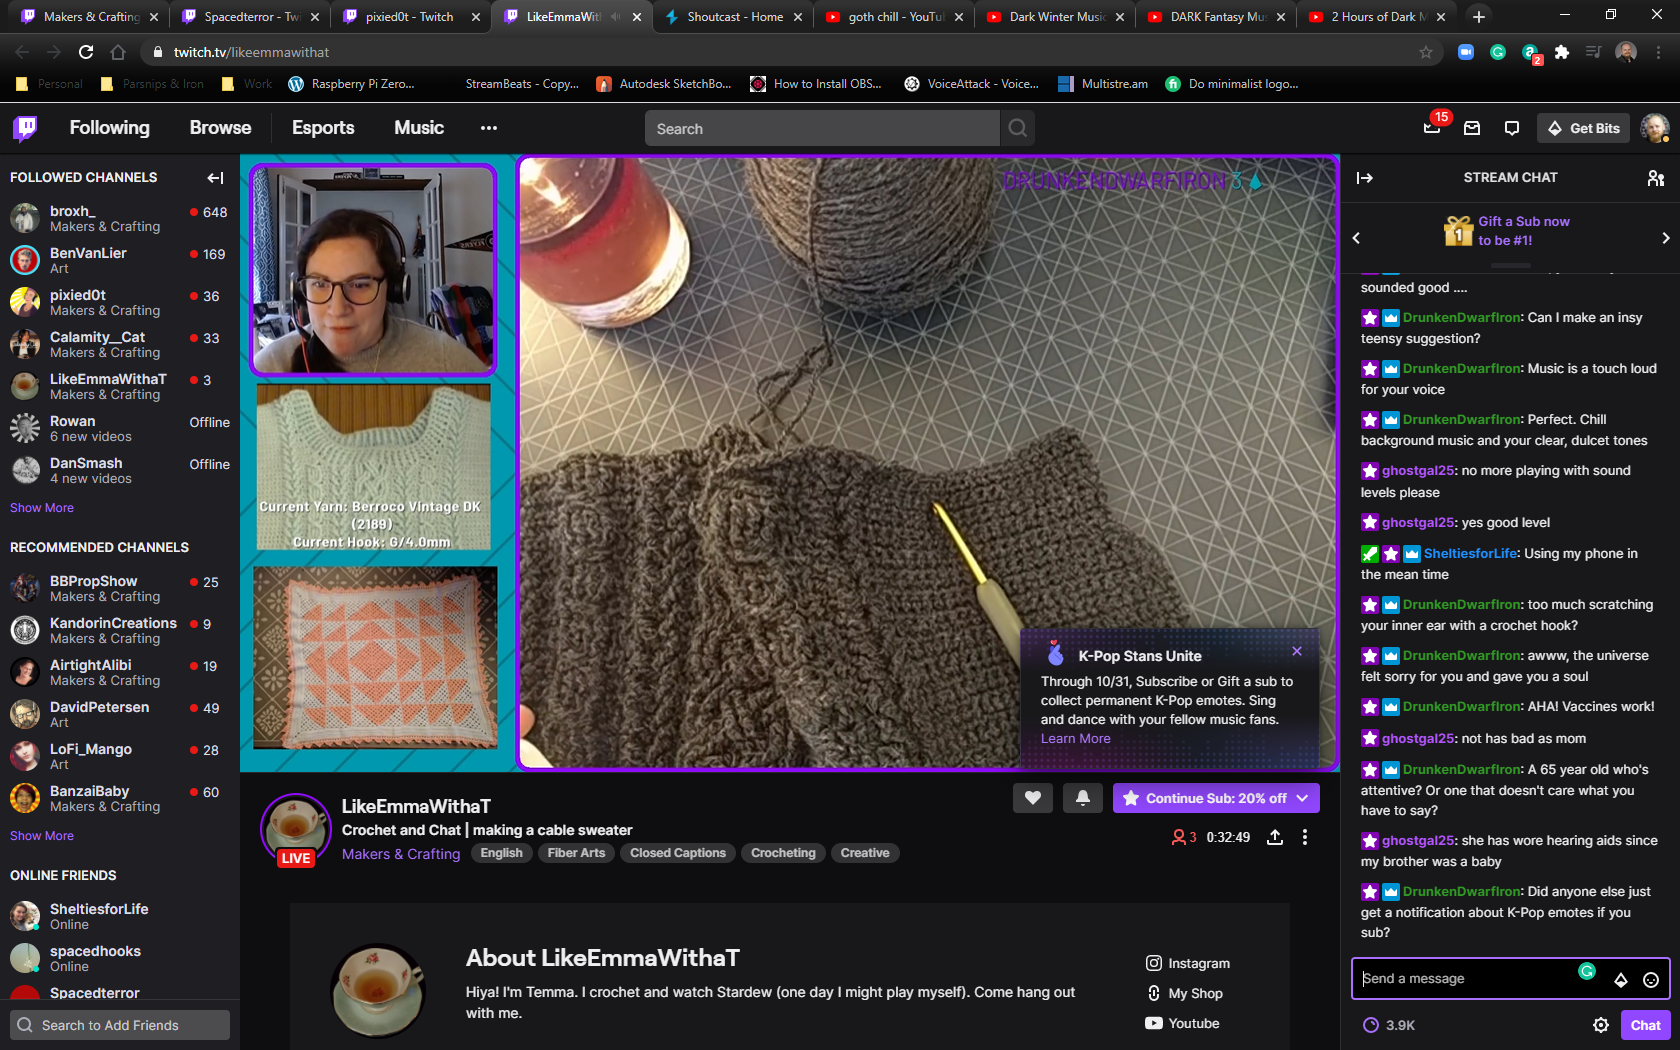Viewport: 1680px width, 1050px height.
Task: Open the emote picker in chat
Action: tap(1651, 980)
